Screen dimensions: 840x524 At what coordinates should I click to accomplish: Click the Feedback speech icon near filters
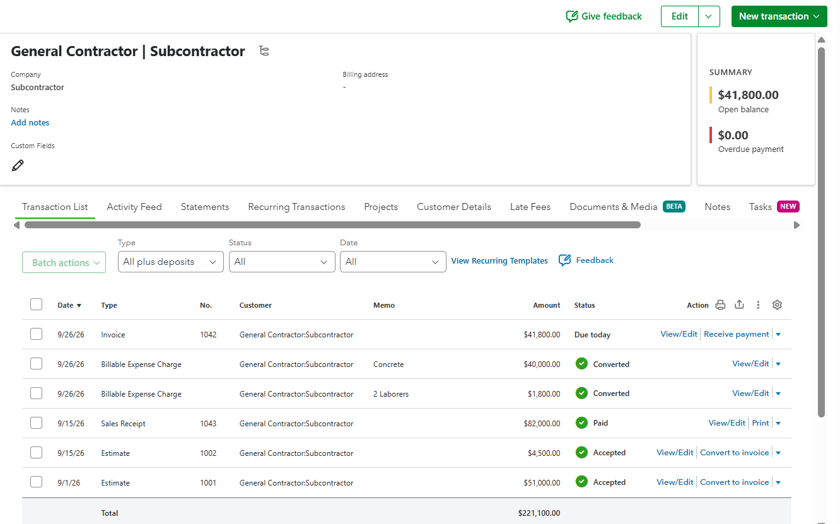(x=565, y=260)
